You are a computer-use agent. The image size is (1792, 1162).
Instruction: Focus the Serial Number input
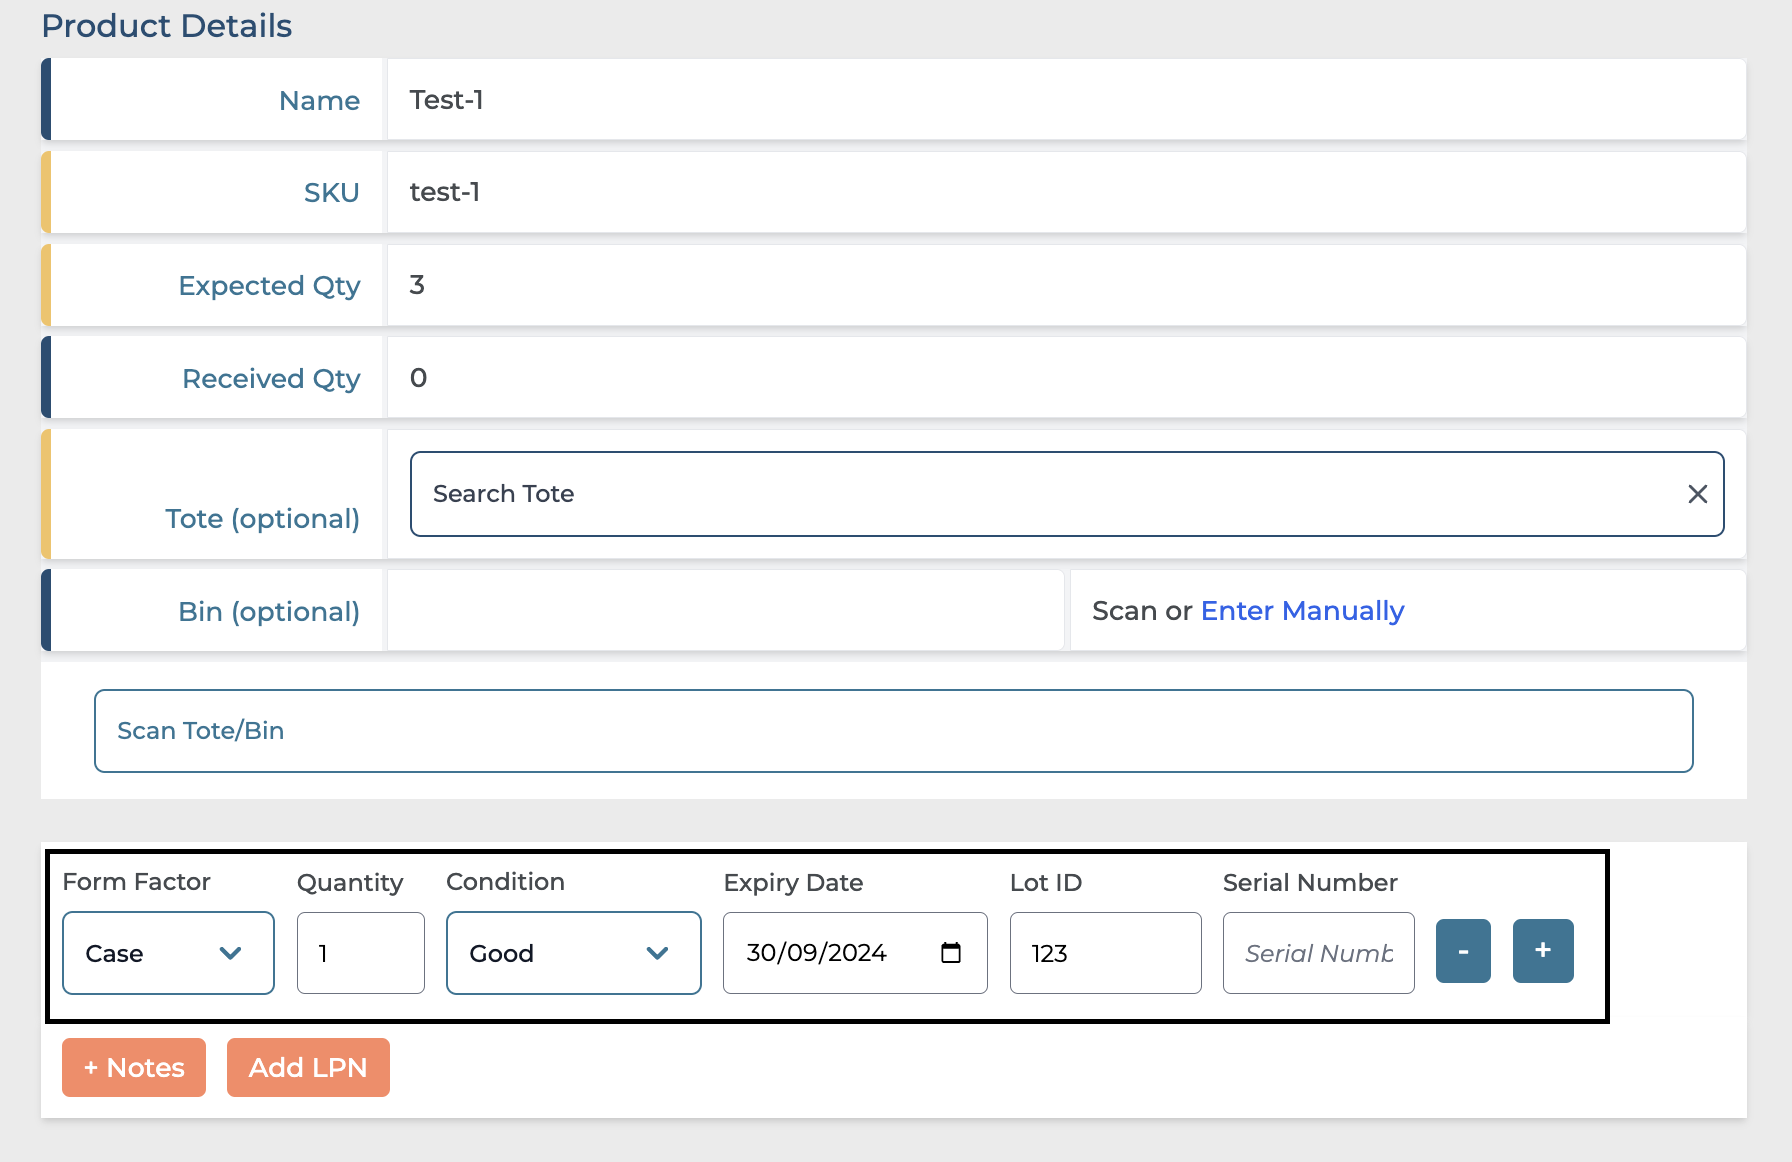tap(1318, 953)
